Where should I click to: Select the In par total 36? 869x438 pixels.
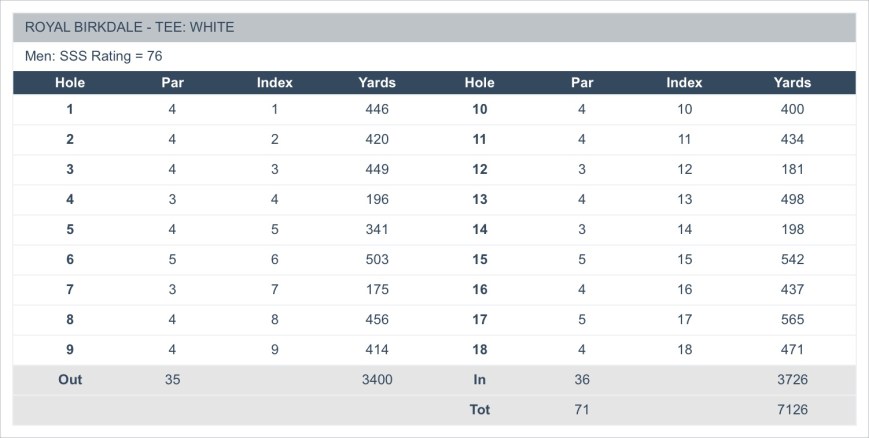[582, 379]
